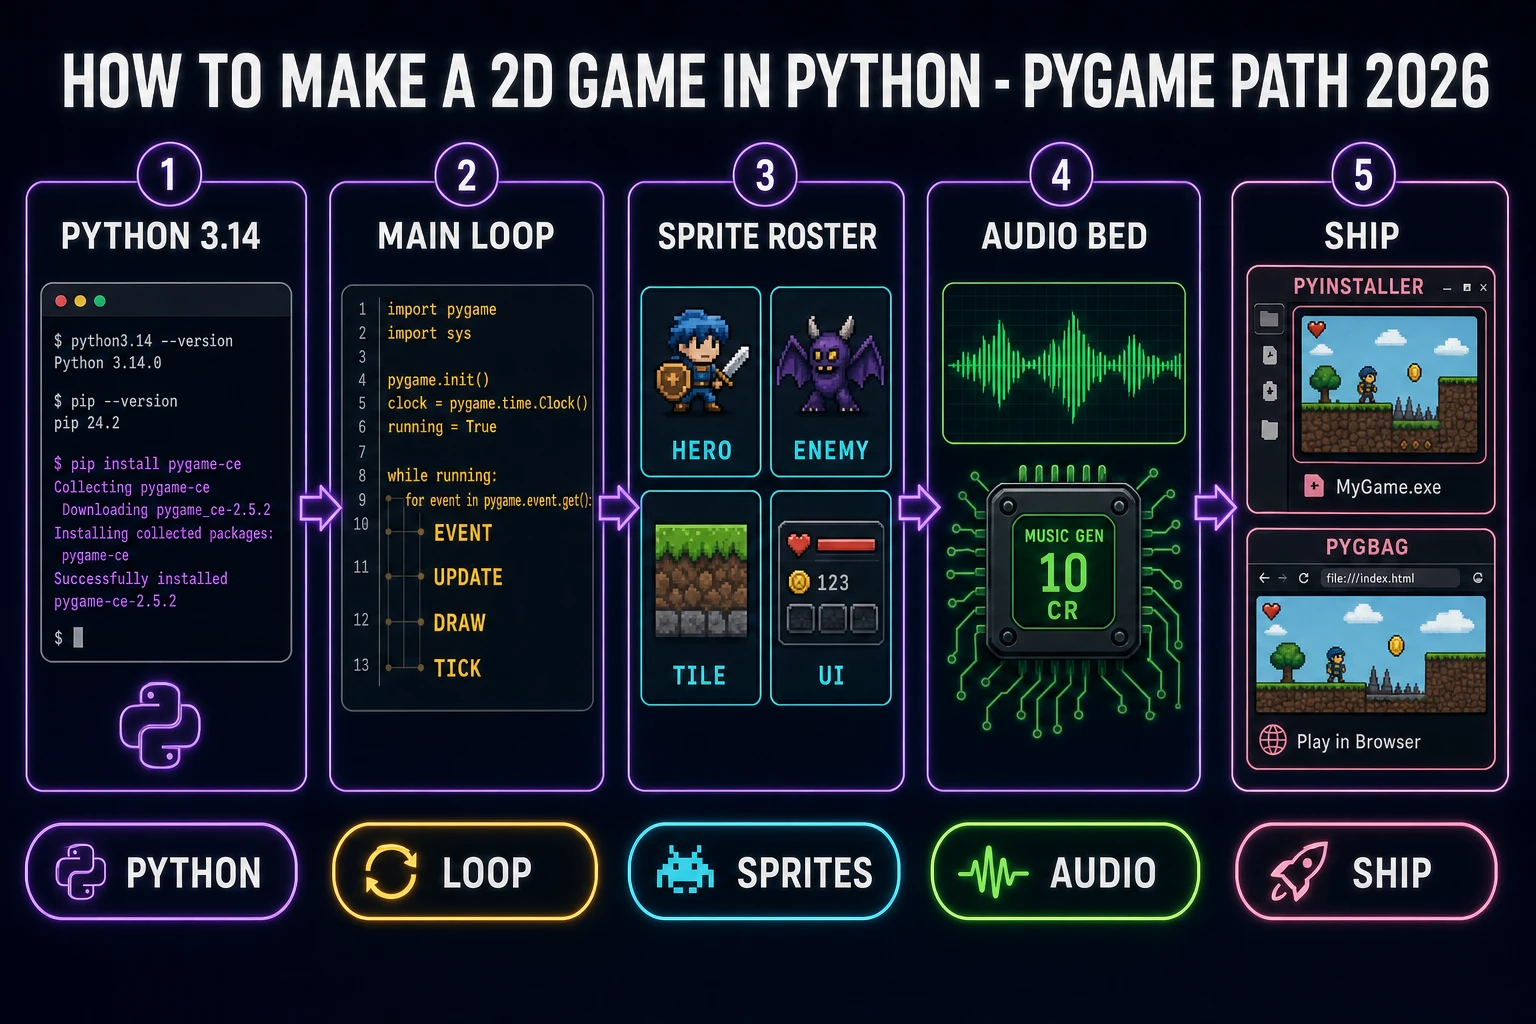Click the PyInstaller game preview thumbnail
The width and height of the screenshot is (1536, 1024).
[1389, 385]
